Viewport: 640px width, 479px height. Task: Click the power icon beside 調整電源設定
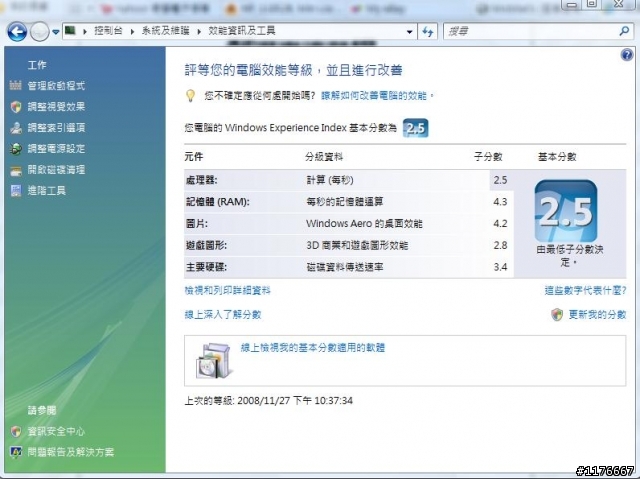coord(16,149)
